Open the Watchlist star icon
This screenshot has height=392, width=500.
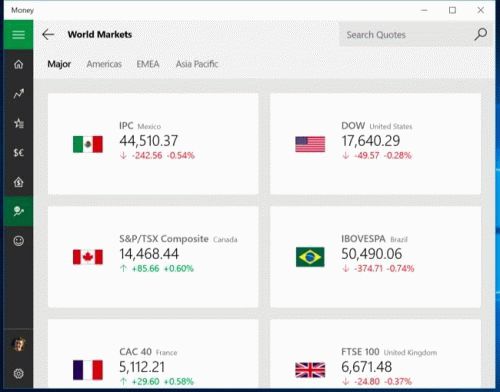18,123
